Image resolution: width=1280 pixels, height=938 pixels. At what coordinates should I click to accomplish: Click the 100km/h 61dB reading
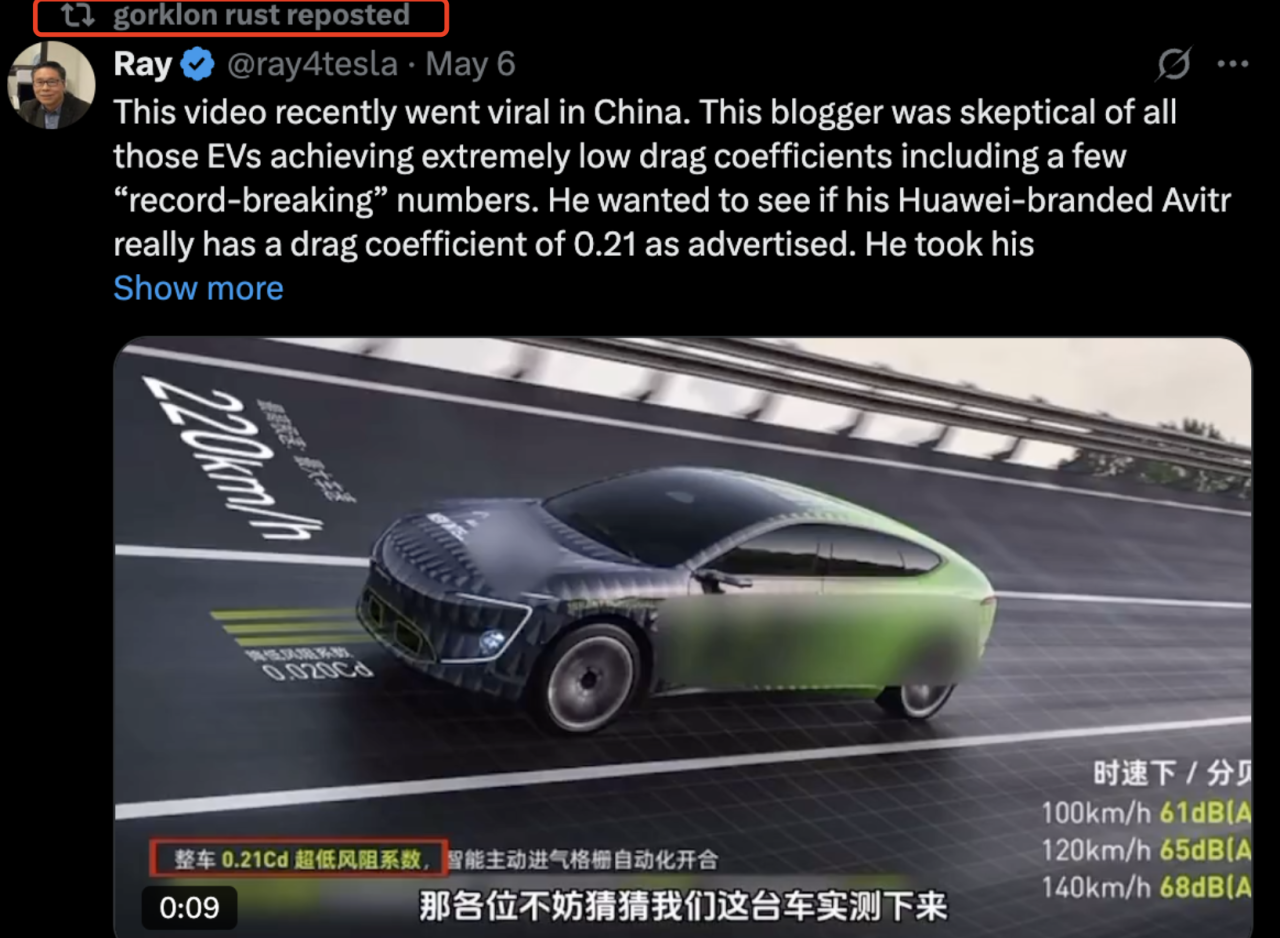coord(1146,813)
